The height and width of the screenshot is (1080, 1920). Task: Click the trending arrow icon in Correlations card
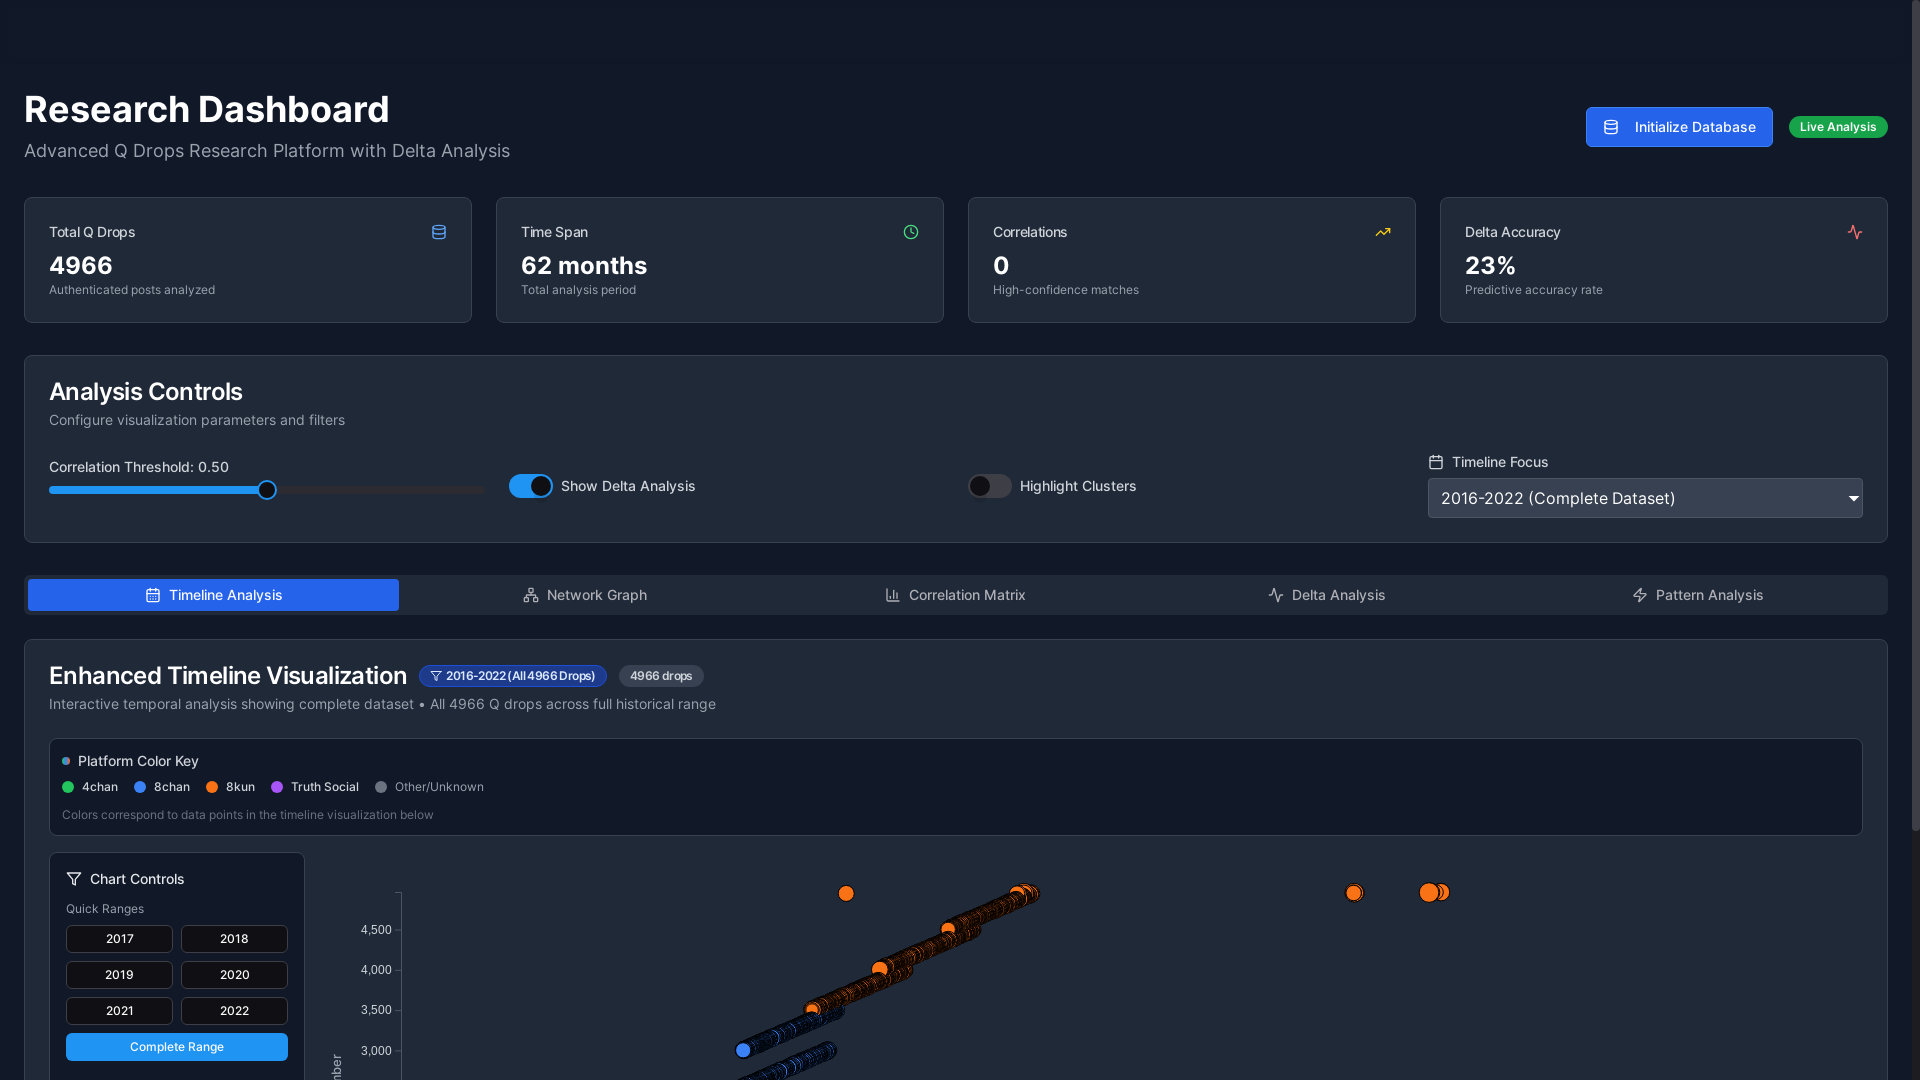[1383, 232]
